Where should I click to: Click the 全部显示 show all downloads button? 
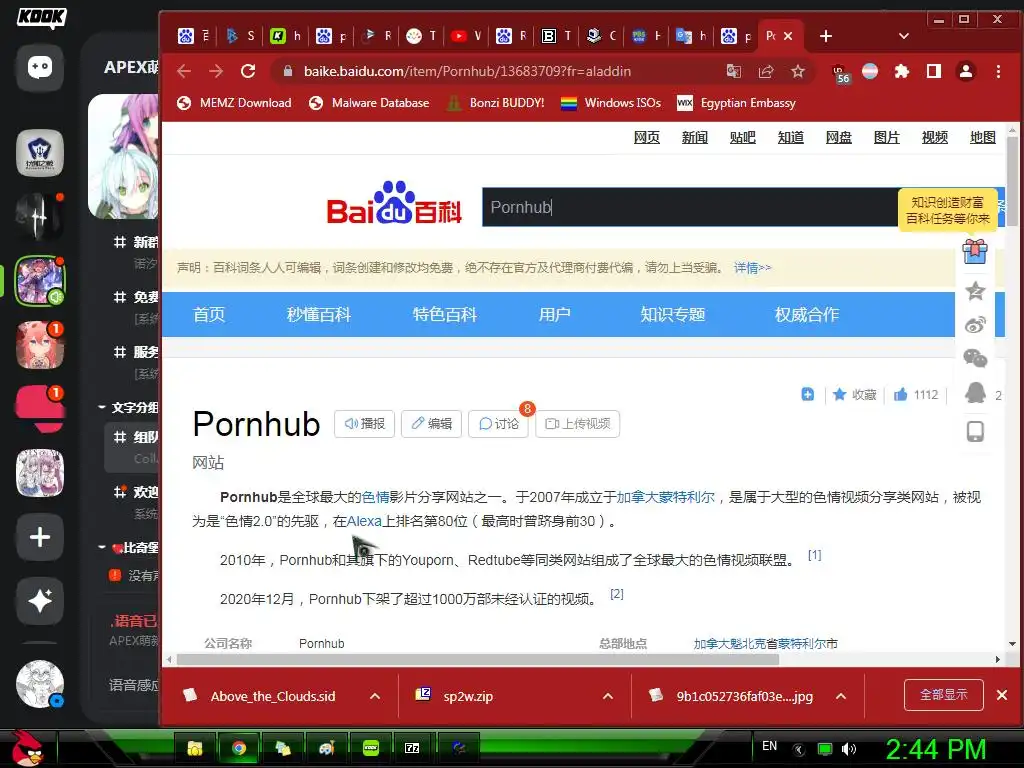point(943,695)
